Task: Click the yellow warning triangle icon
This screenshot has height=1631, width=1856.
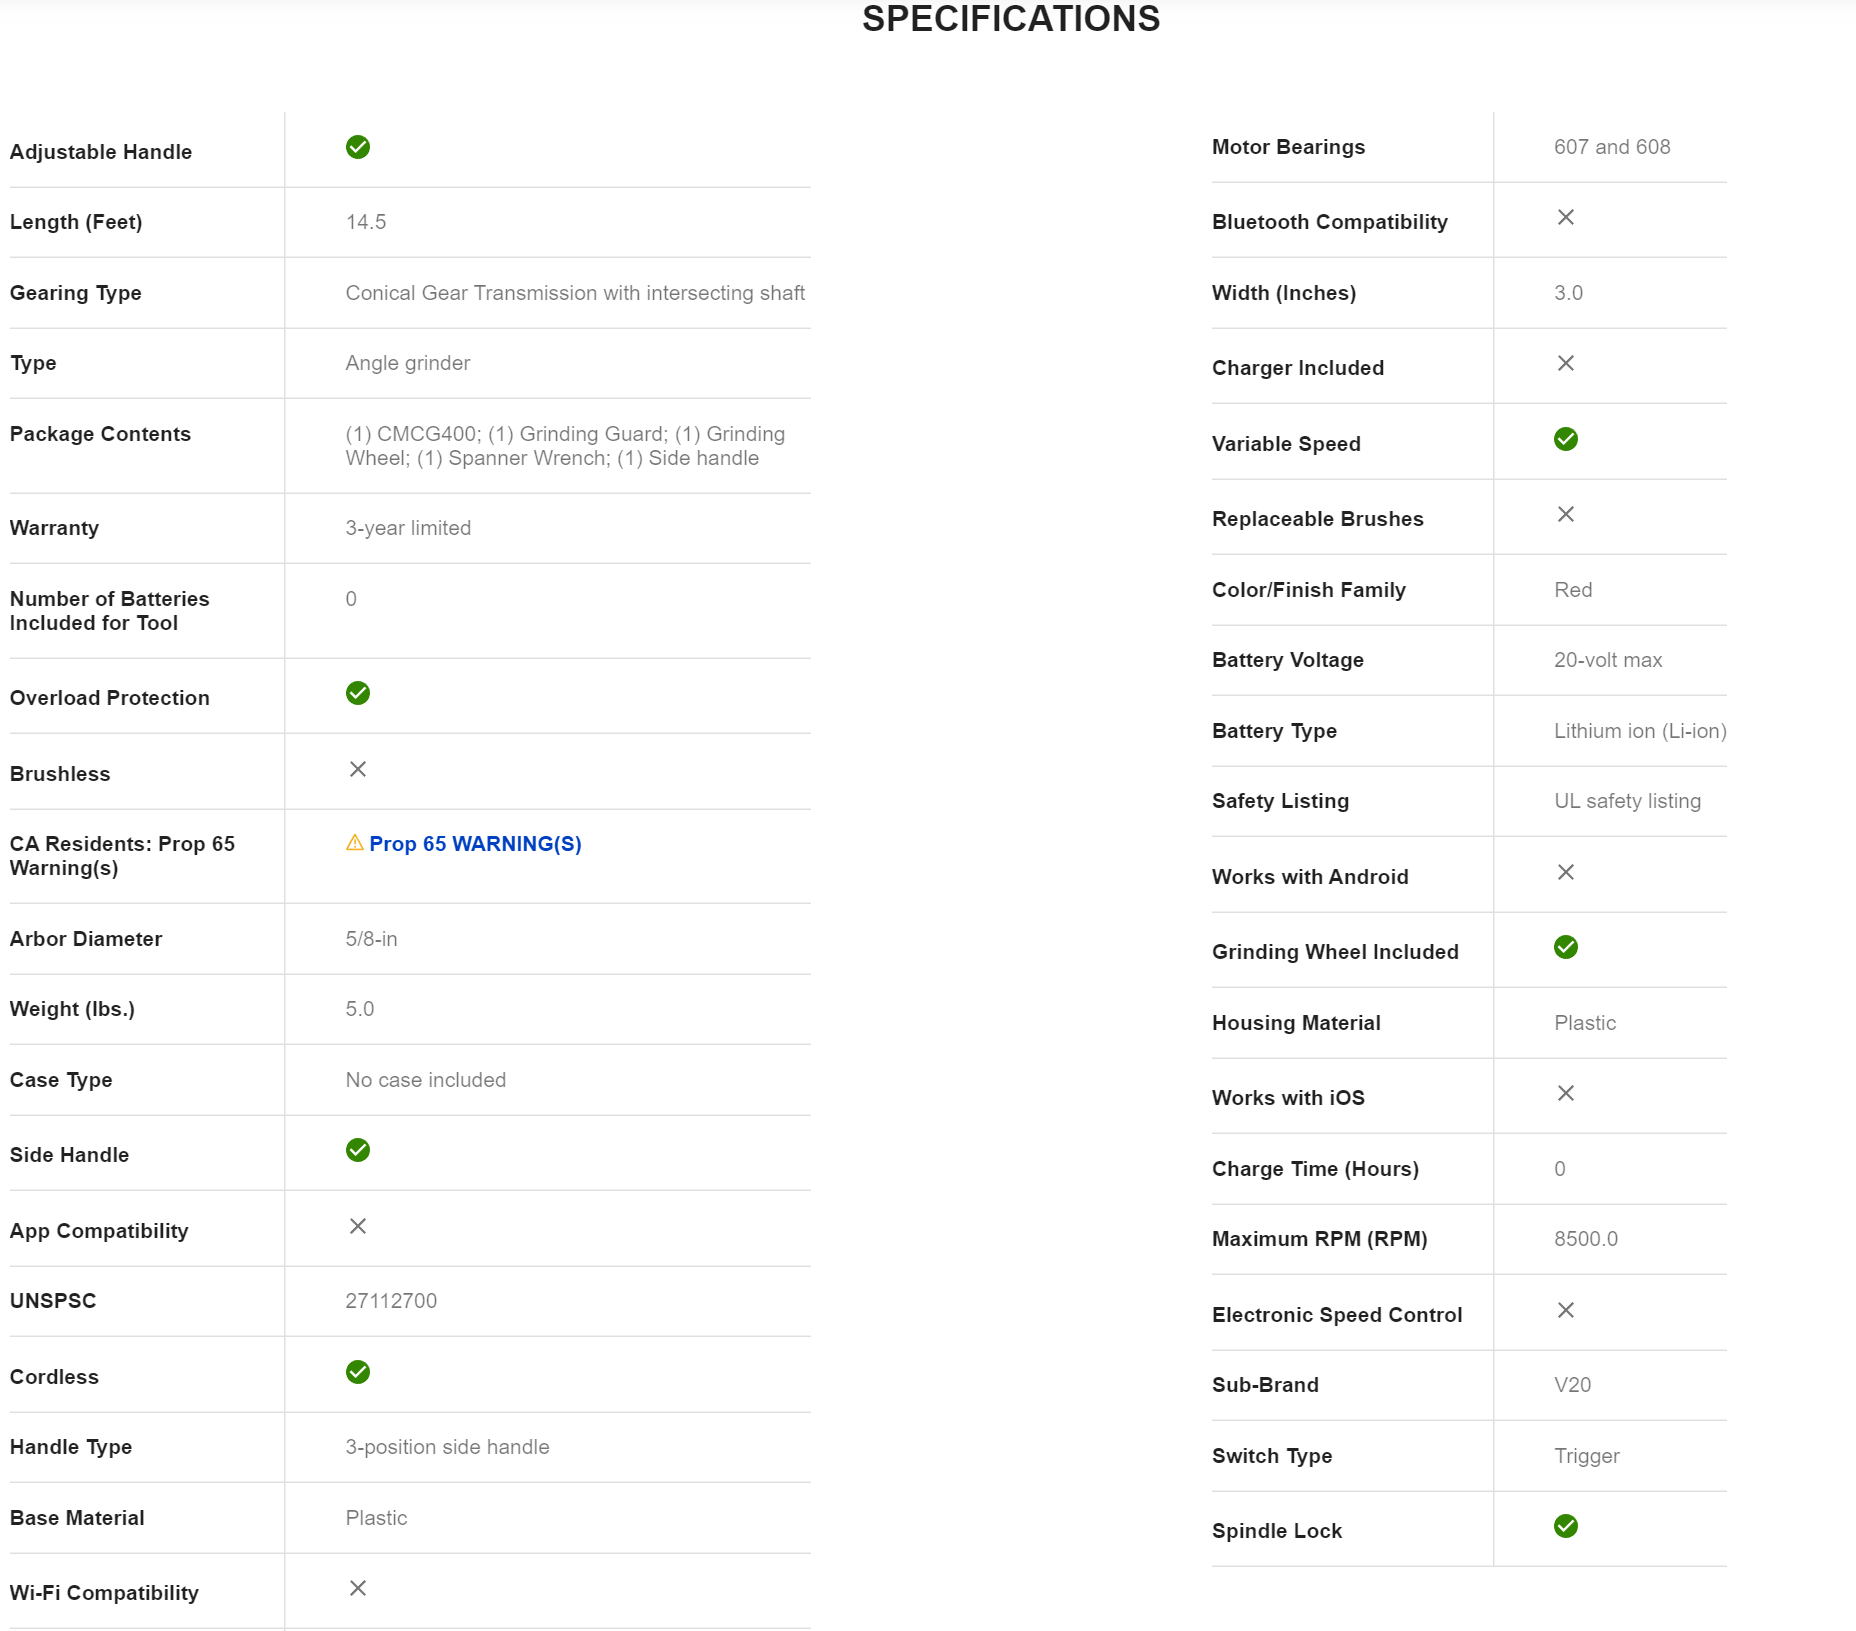Action: [x=354, y=843]
